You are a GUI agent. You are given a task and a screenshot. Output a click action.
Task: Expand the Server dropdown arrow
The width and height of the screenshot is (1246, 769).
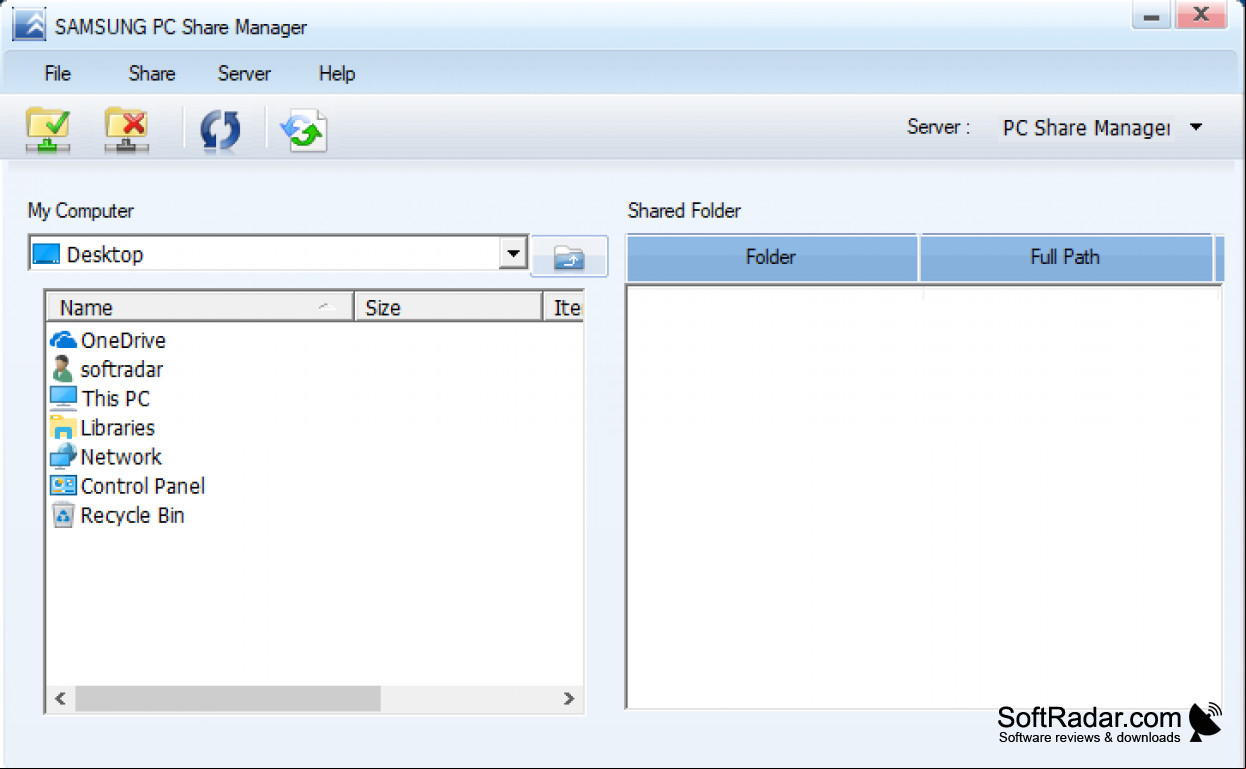(x=1196, y=128)
